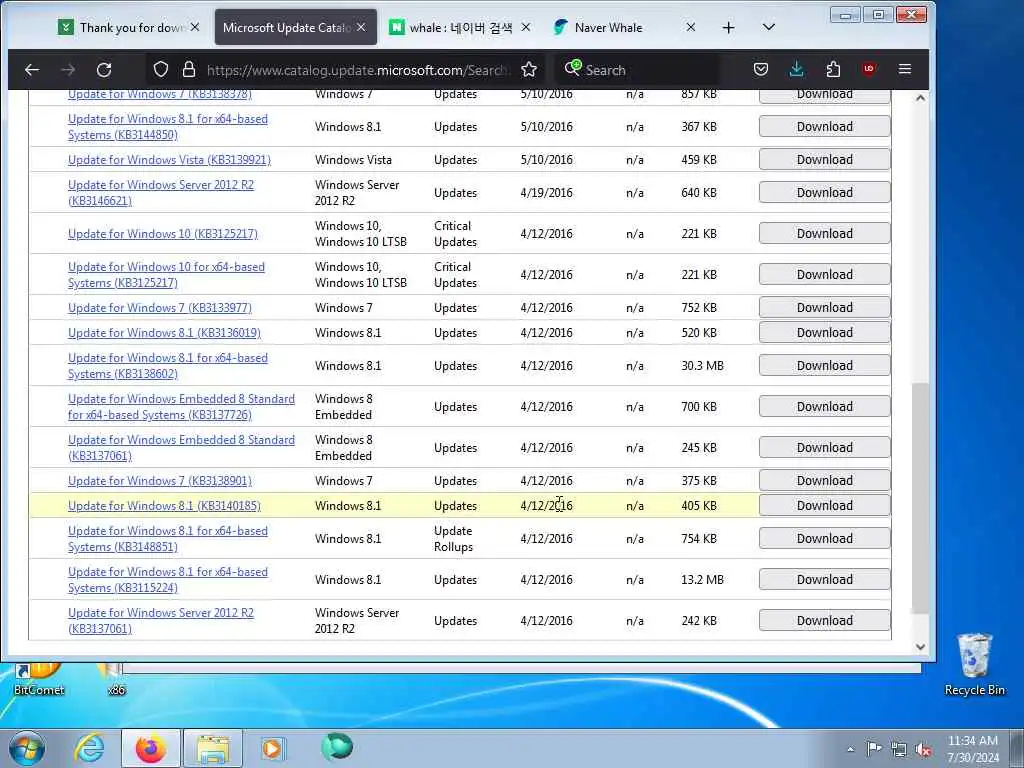Click the Firefox Search box
The width and height of the screenshot is (1024, 768).
637,70
